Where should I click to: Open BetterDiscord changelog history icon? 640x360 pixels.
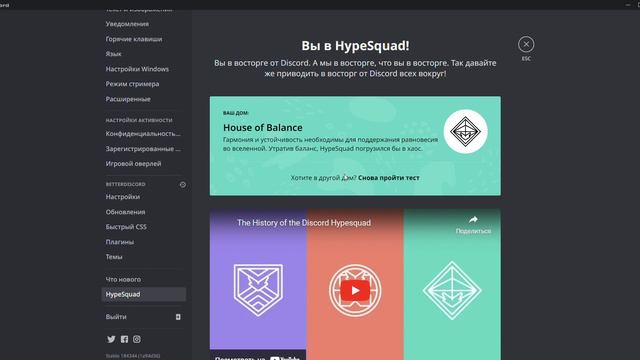(183, 184)
